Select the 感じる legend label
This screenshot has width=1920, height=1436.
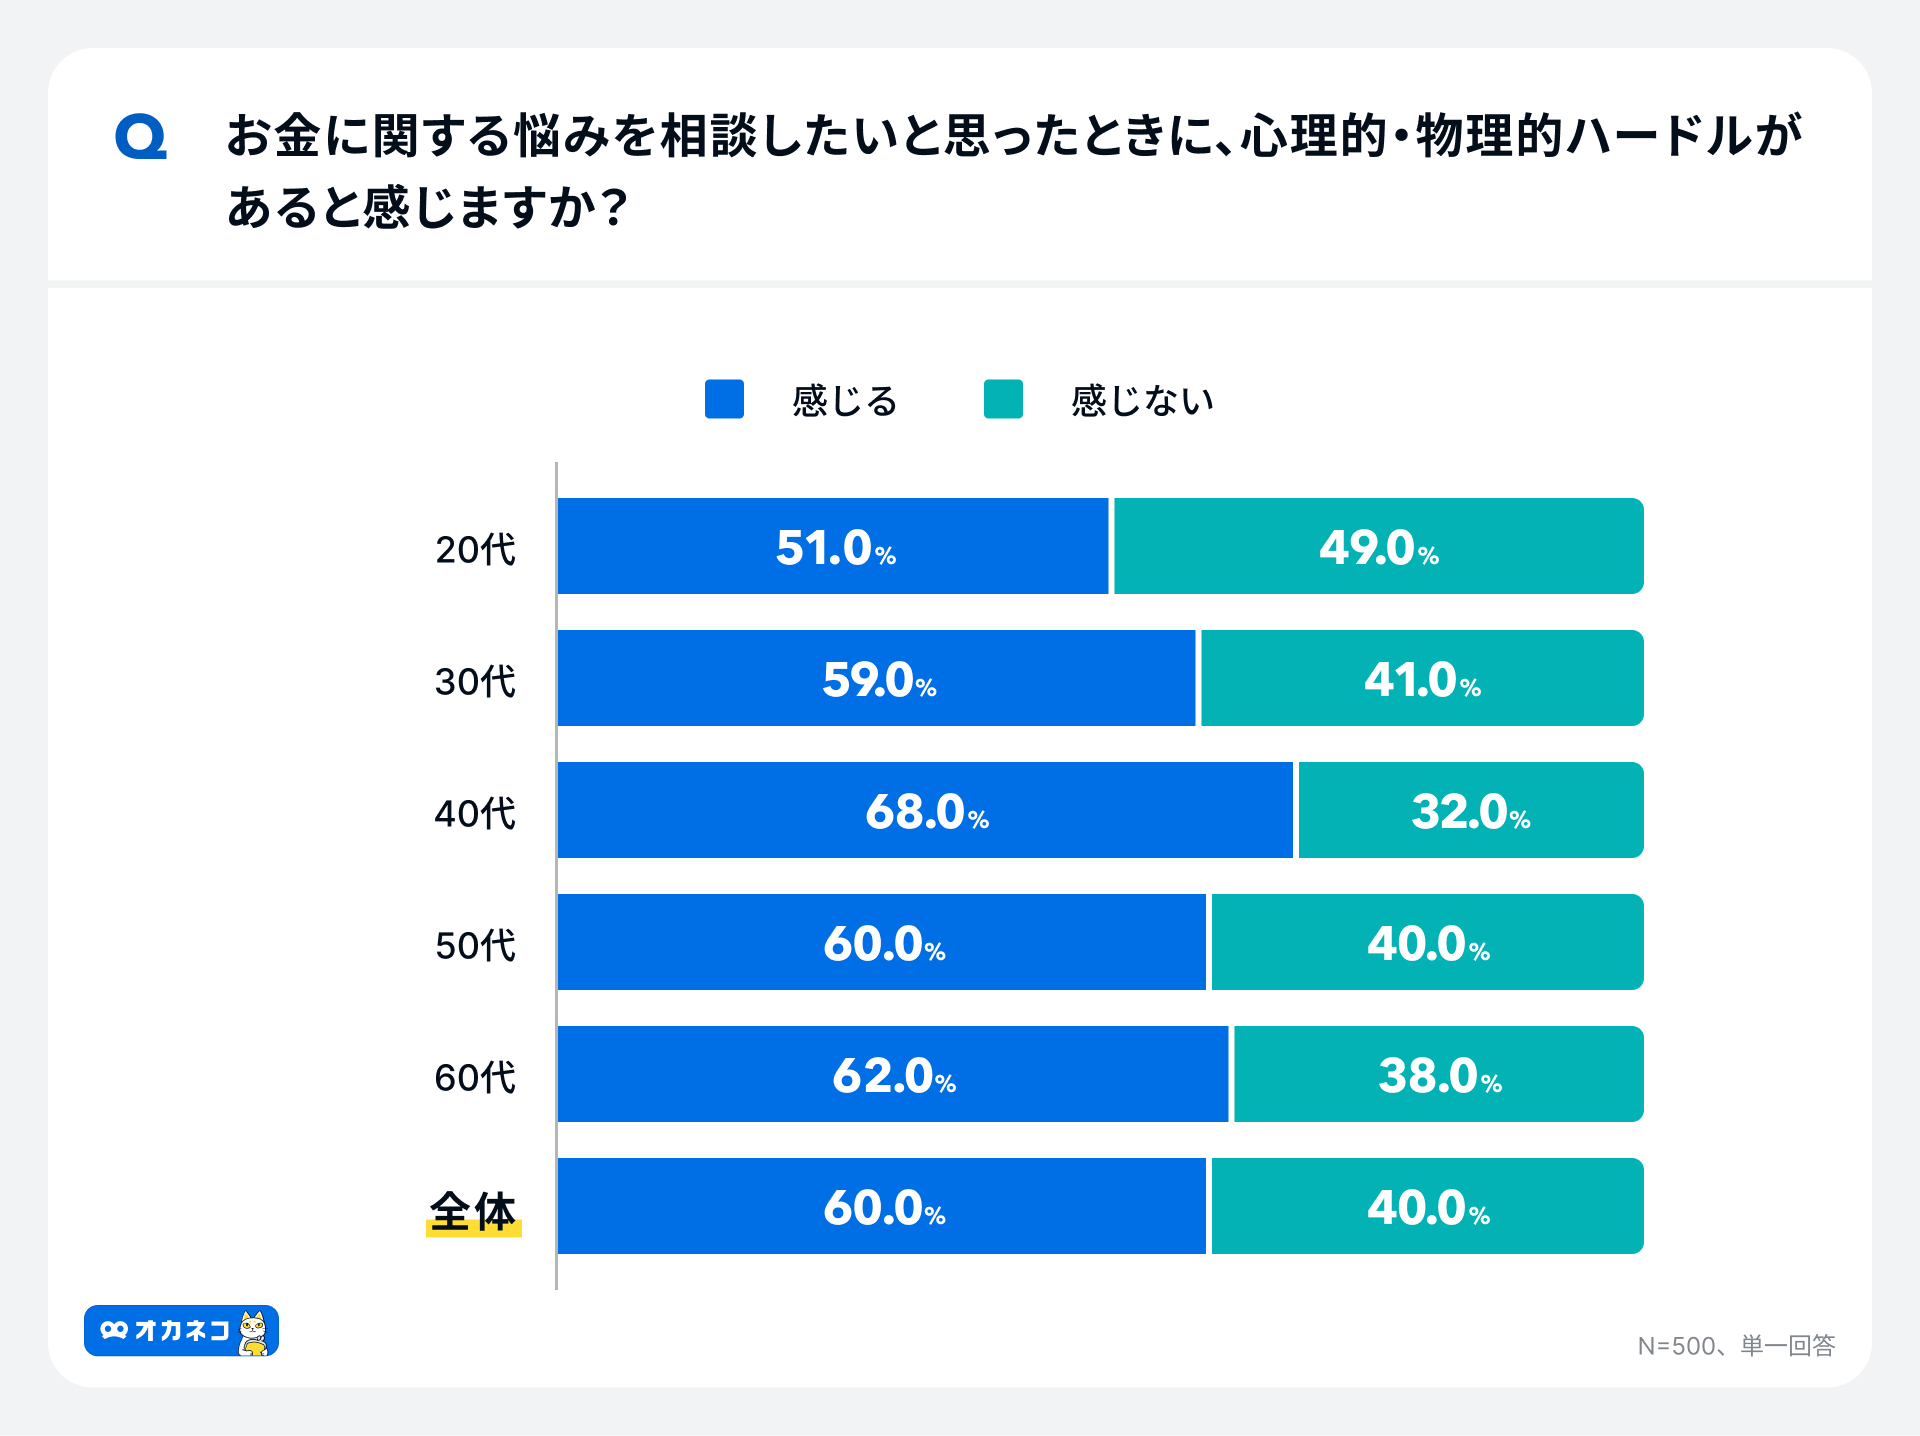845,401
